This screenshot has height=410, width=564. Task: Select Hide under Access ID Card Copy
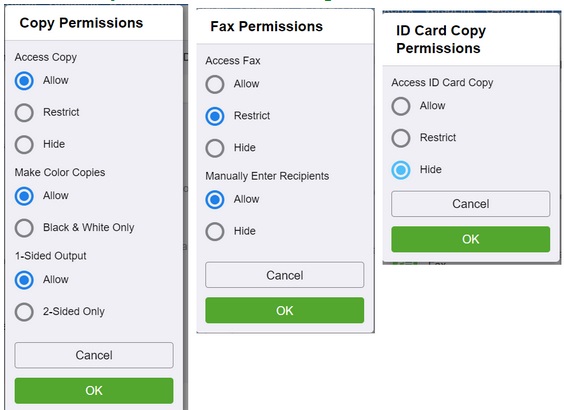point(401,170)
